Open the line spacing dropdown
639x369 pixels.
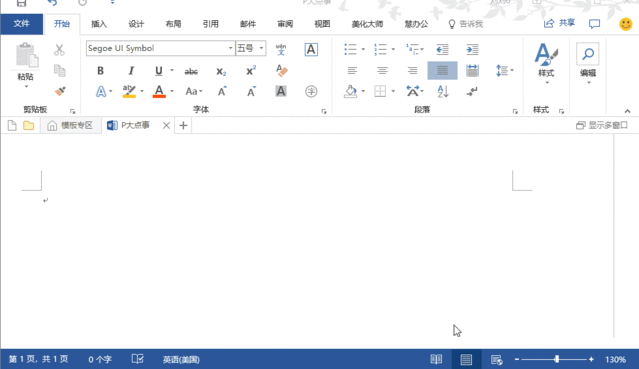(x=505, y=71)
